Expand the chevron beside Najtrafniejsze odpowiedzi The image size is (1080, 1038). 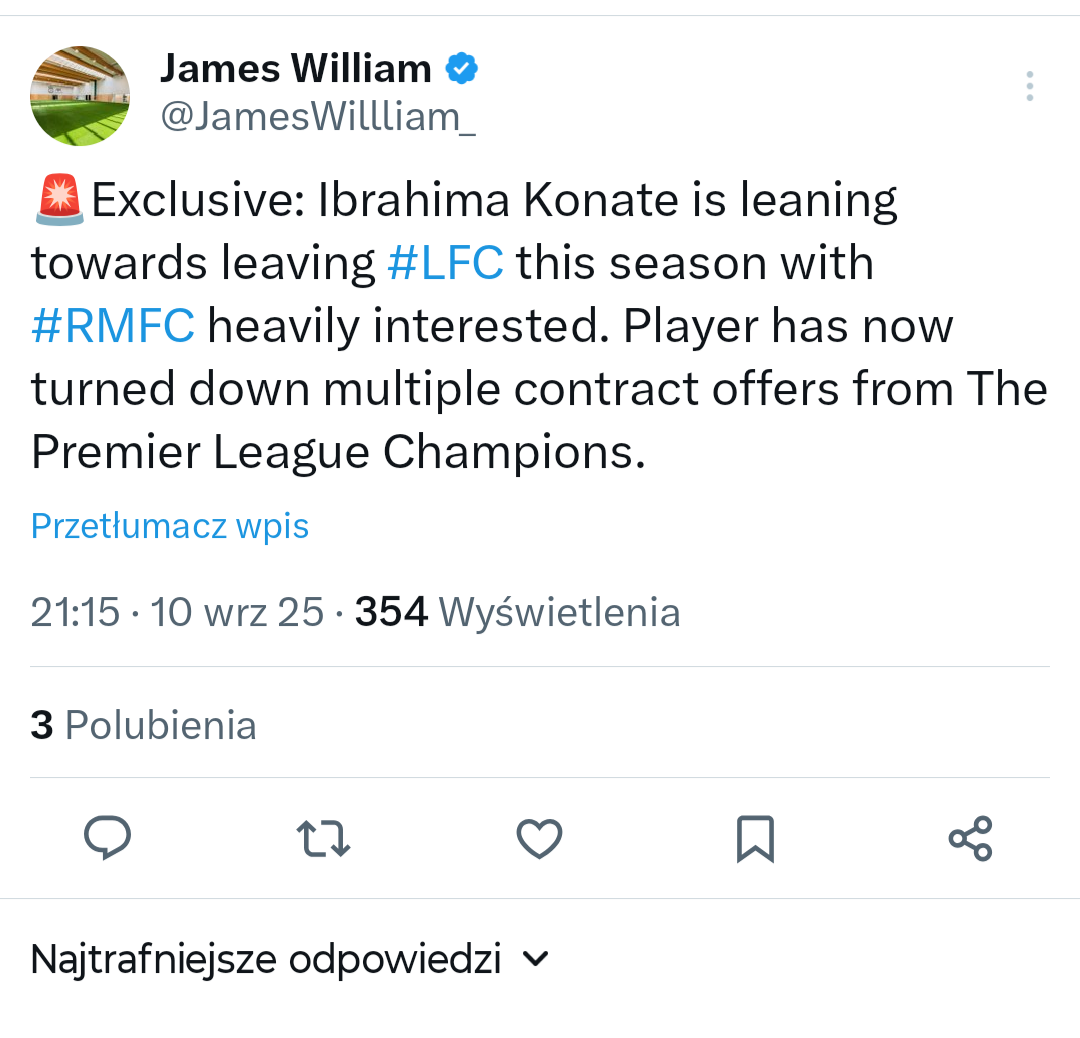(x=536, y=959)
